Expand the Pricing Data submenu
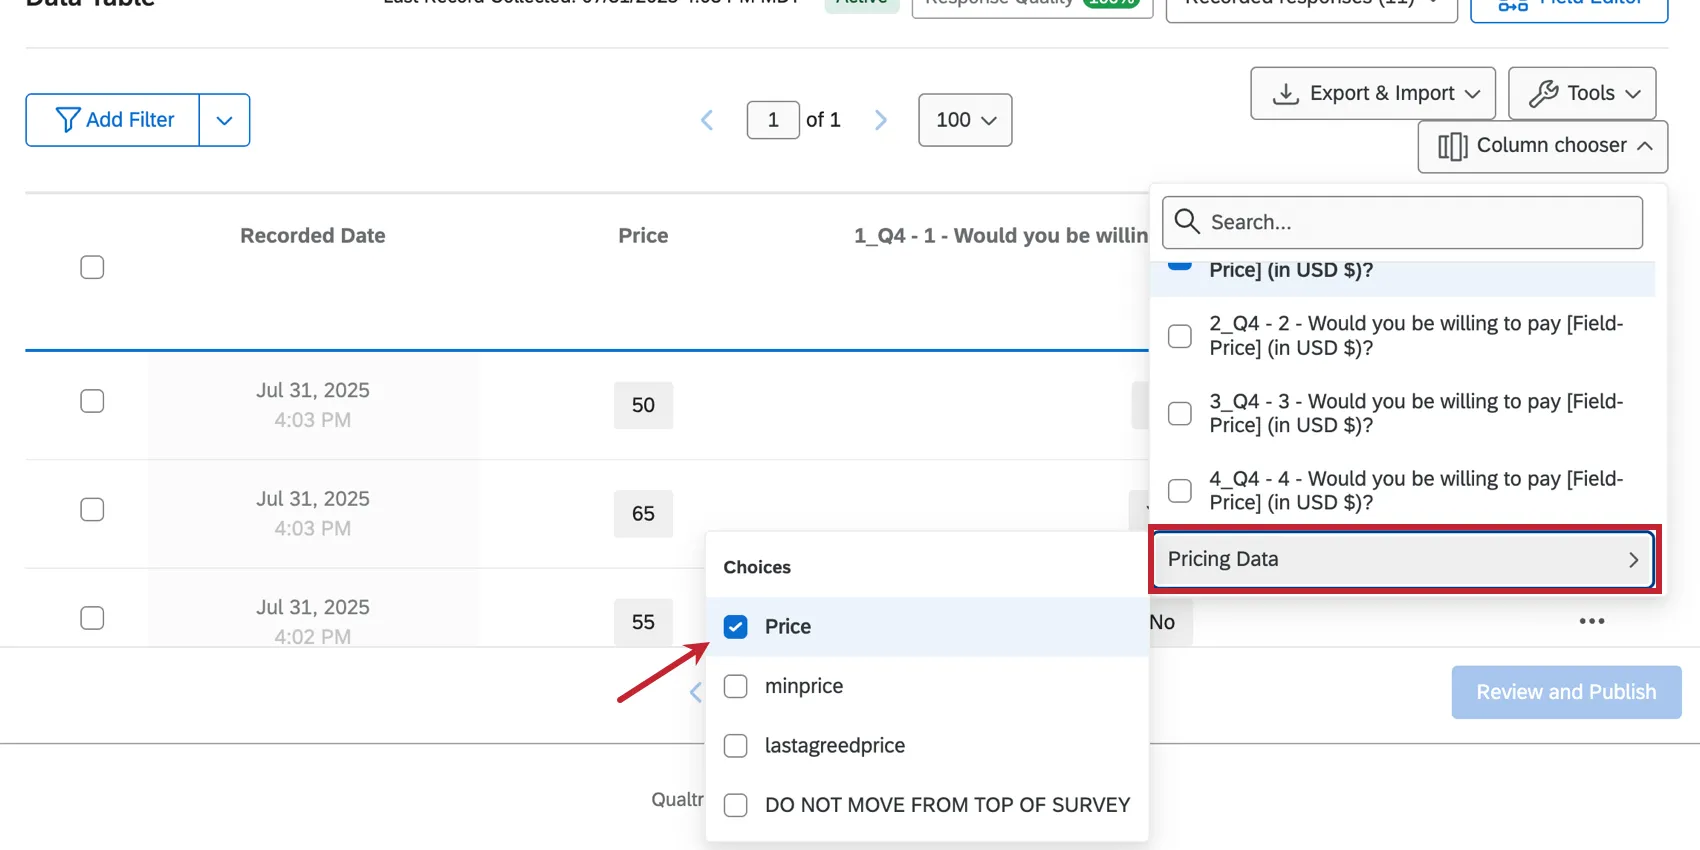 tap(1402, 559)
